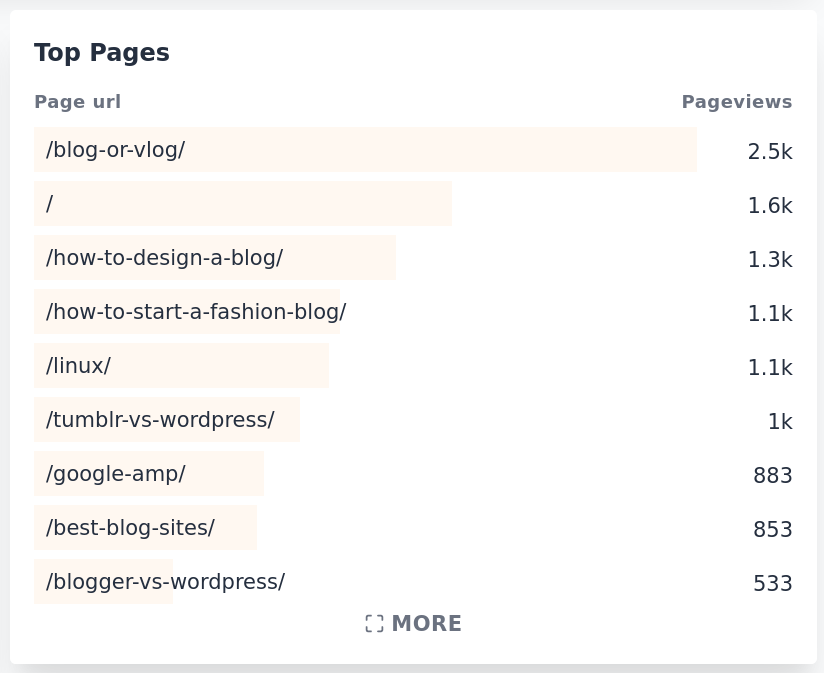This screenshot has height=673, width=824.
Task: Select the /blogger-vs-wordpress/ row
Action: [163, 582]
